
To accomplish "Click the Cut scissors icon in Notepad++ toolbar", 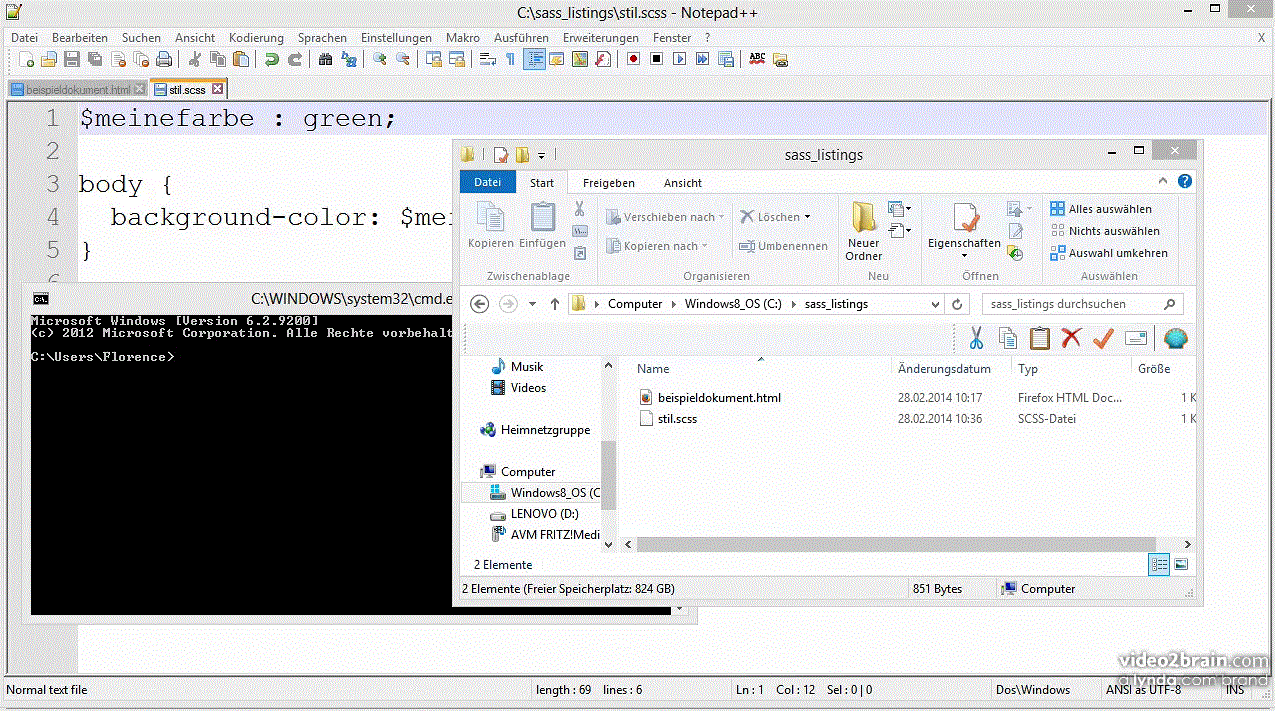I will [195, 59].
